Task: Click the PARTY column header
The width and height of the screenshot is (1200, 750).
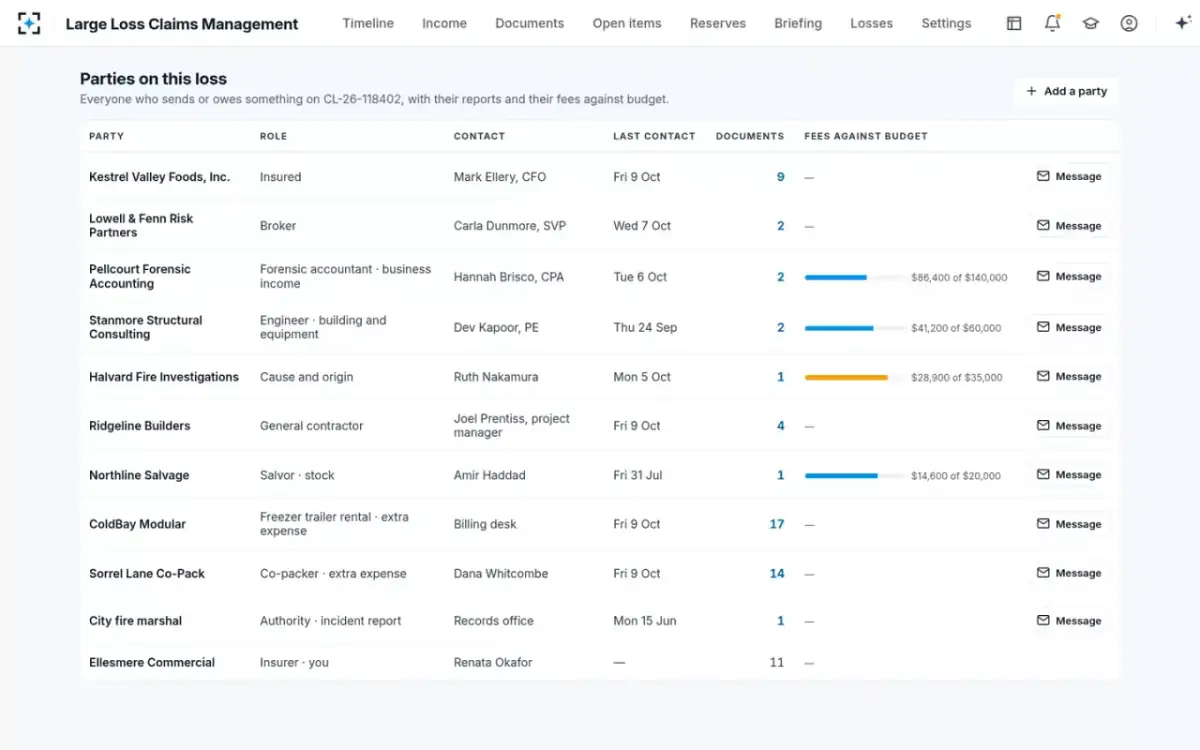Action: coord(106,136)
